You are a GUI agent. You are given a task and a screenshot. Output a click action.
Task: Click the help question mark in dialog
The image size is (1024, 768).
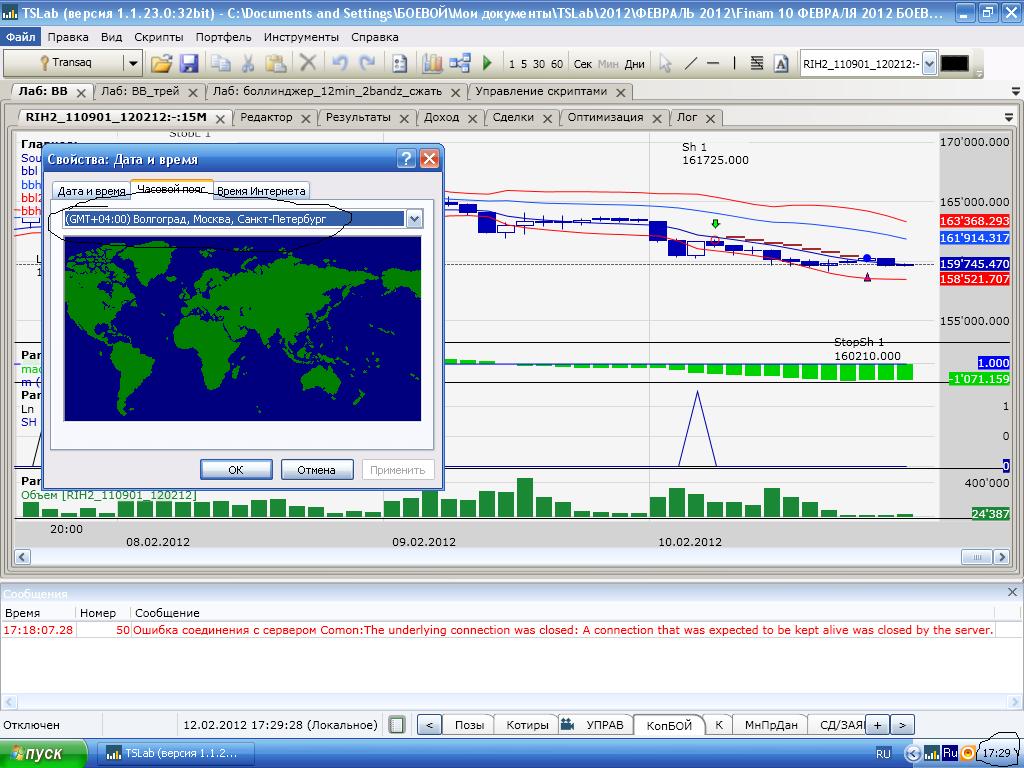click(406, 159)
